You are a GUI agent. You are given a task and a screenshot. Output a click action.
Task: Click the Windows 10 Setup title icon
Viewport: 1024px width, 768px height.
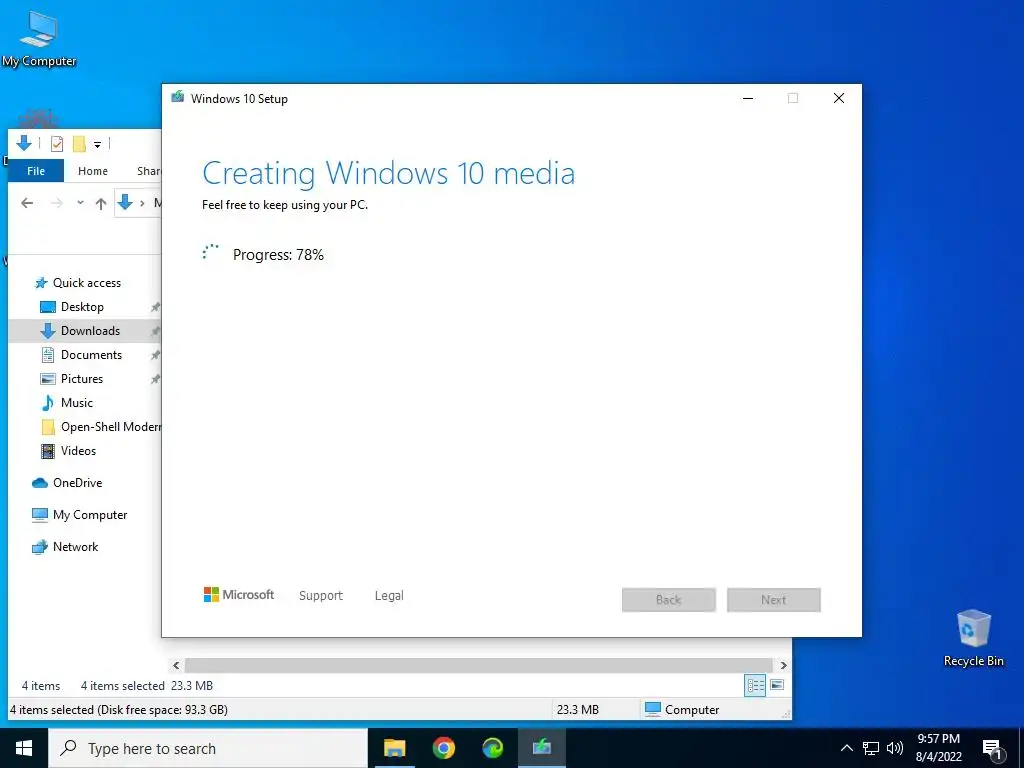[177, 98]
